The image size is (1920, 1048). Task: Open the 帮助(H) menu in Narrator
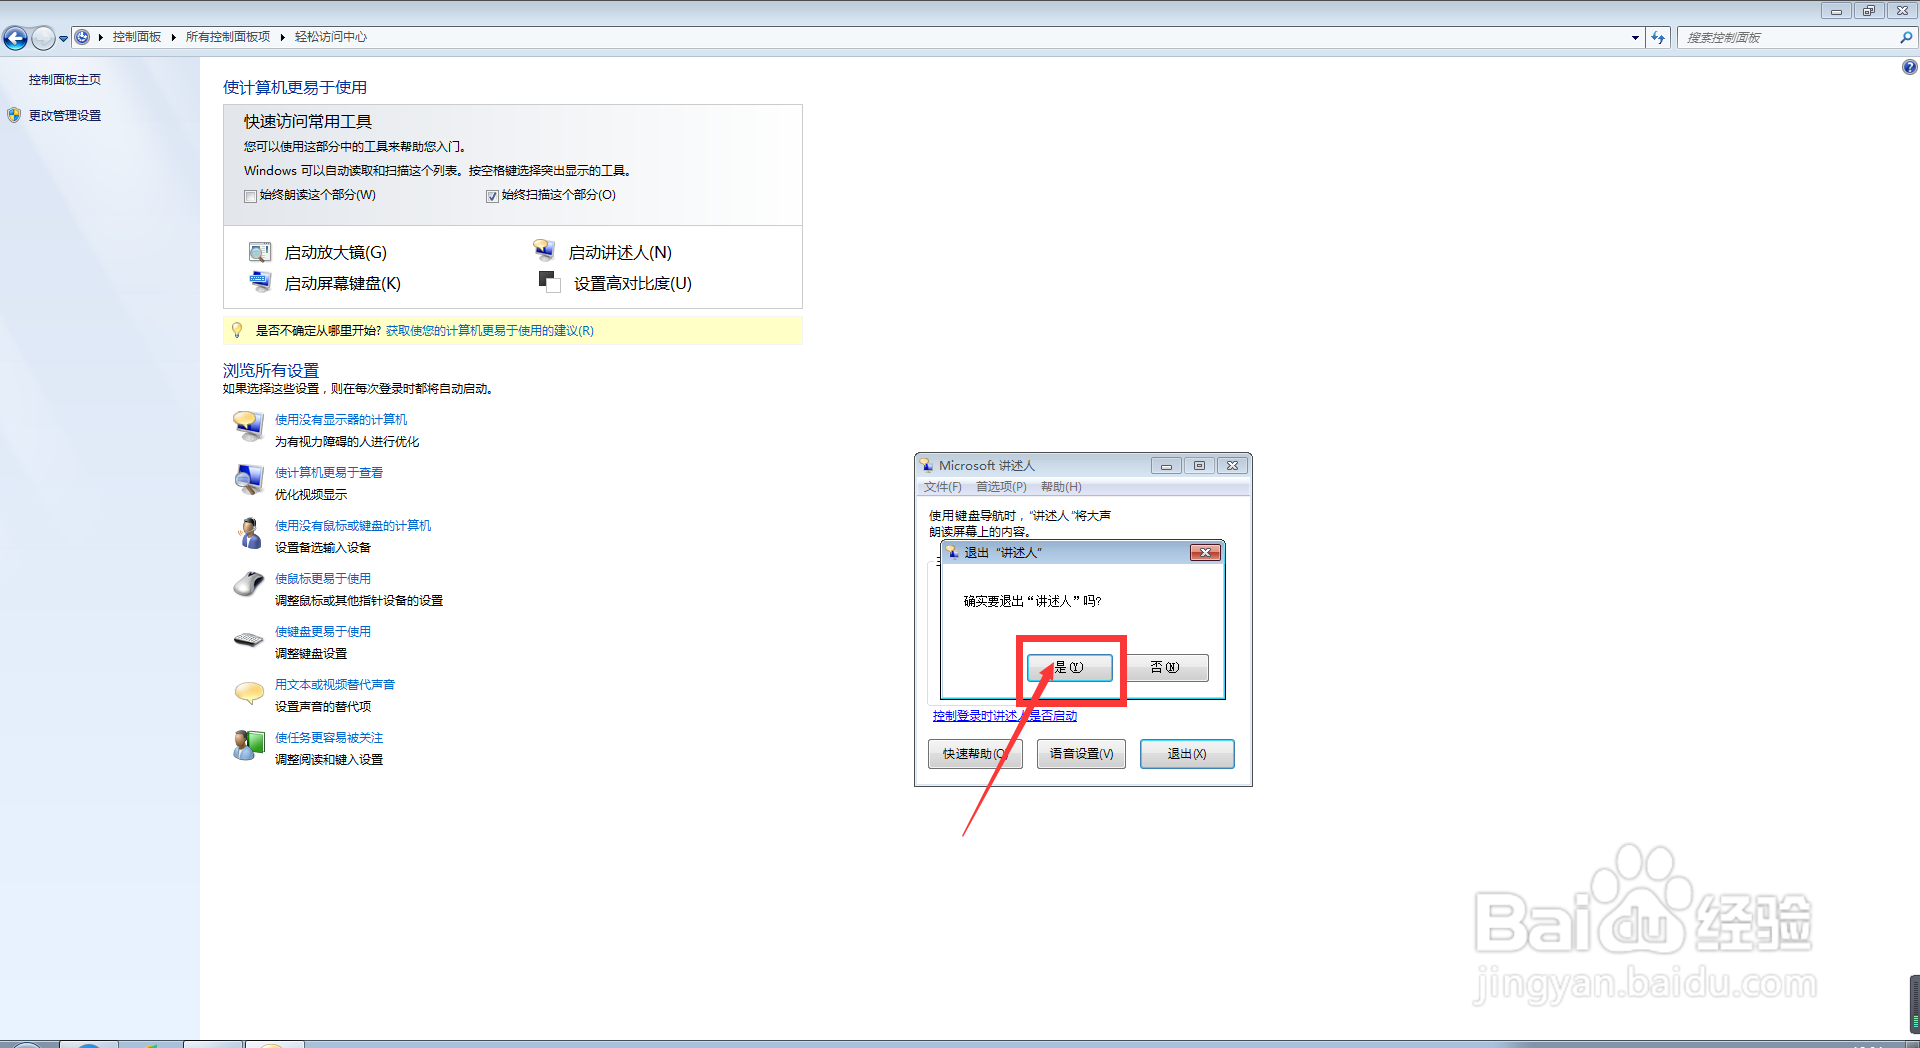(1061, 487)
